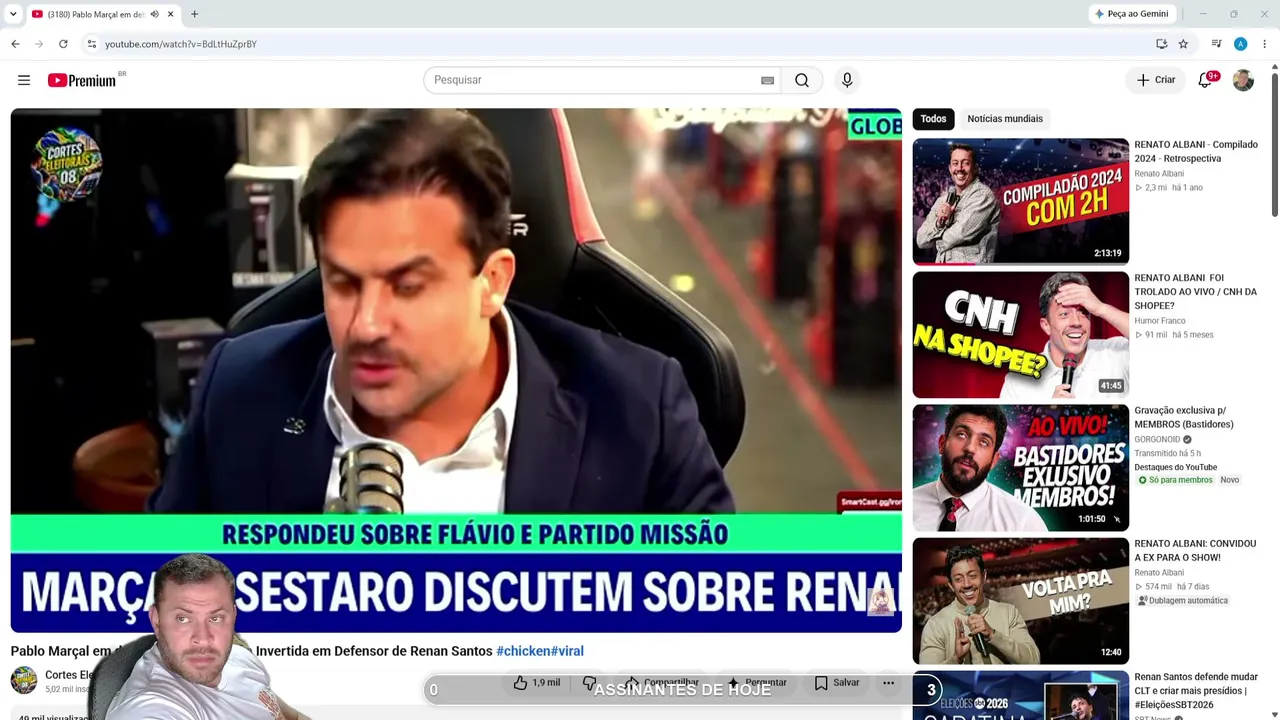Go forward in browser history
Screen dimensions: 1280x720
[x=39, y=44]
